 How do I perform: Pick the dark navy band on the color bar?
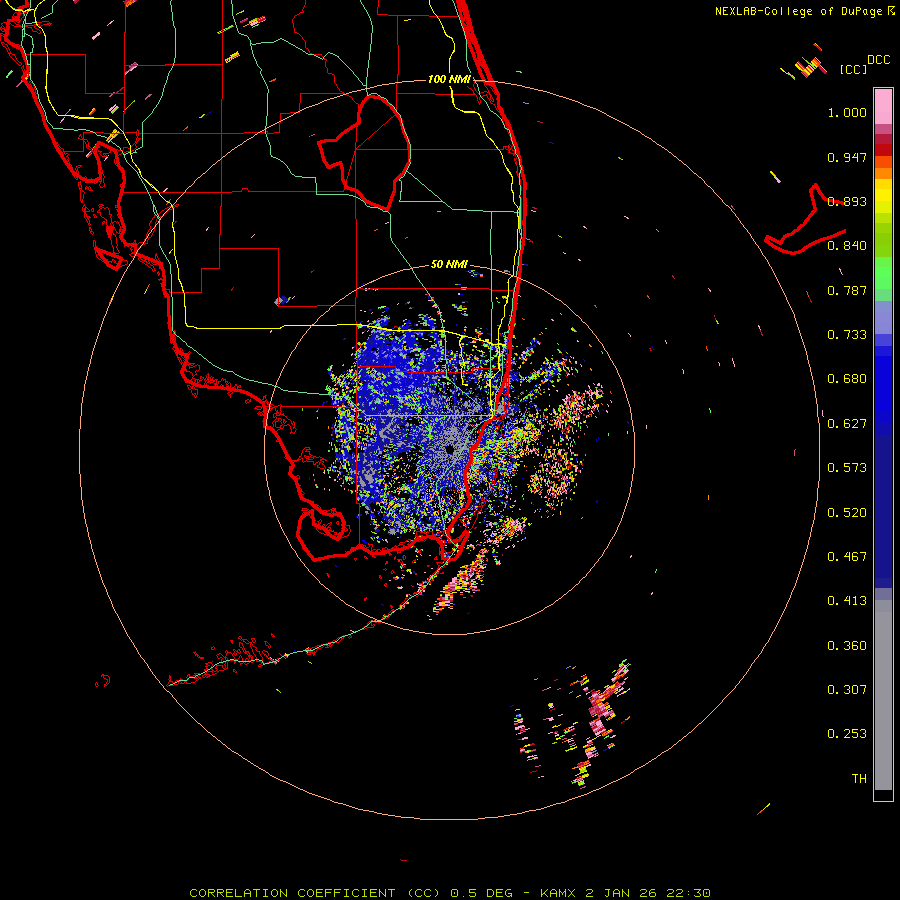pos(883,511)
